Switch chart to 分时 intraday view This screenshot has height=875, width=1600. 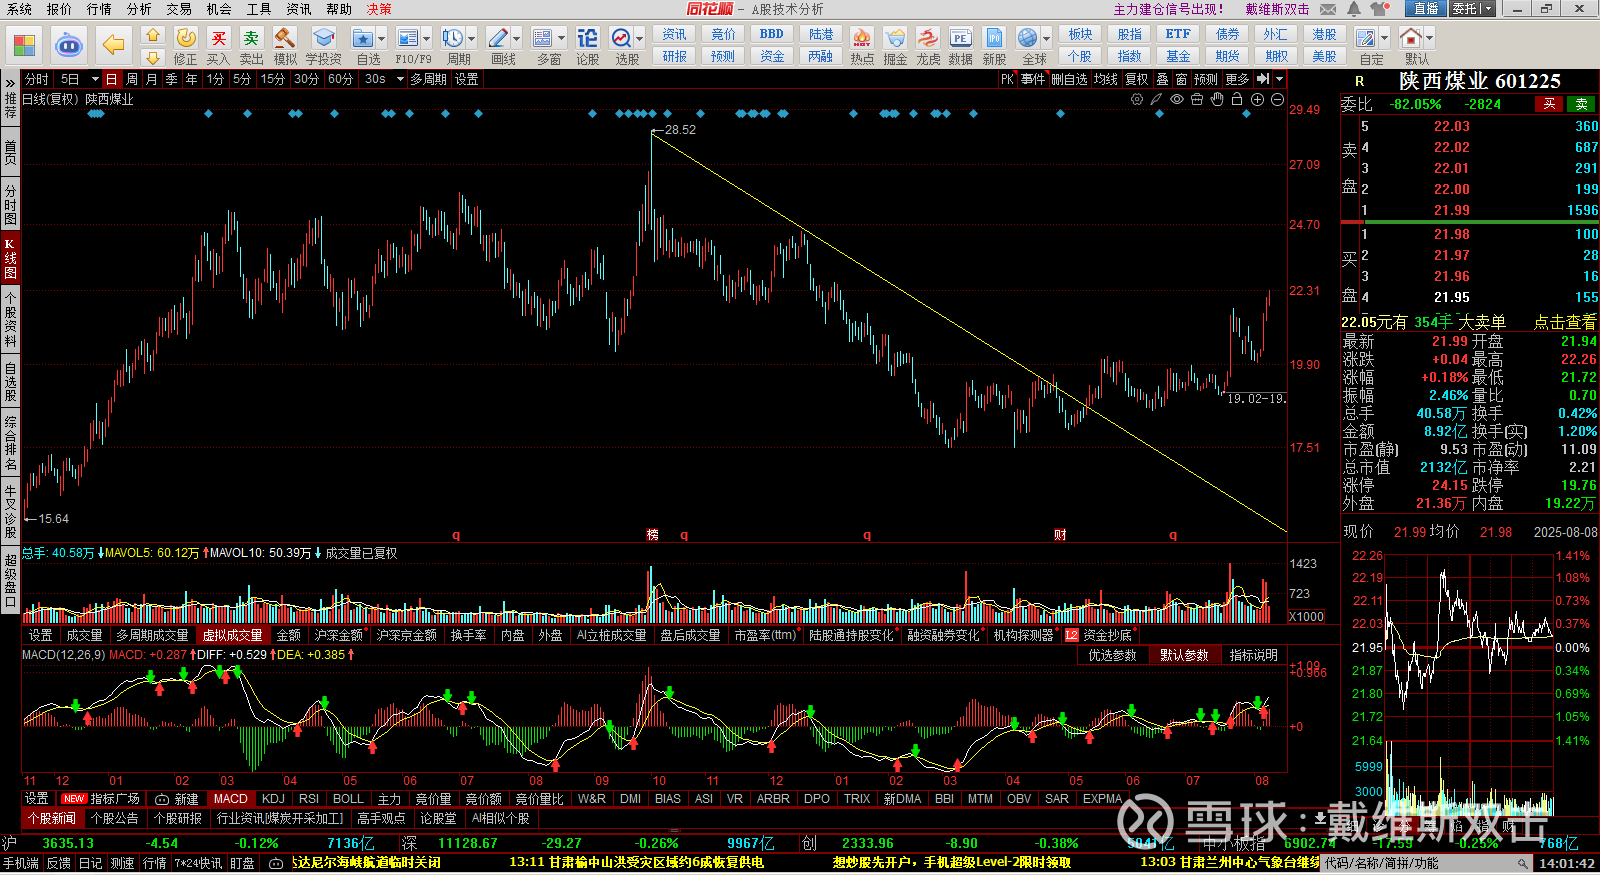pyautogui.click(x=37, y=79)
